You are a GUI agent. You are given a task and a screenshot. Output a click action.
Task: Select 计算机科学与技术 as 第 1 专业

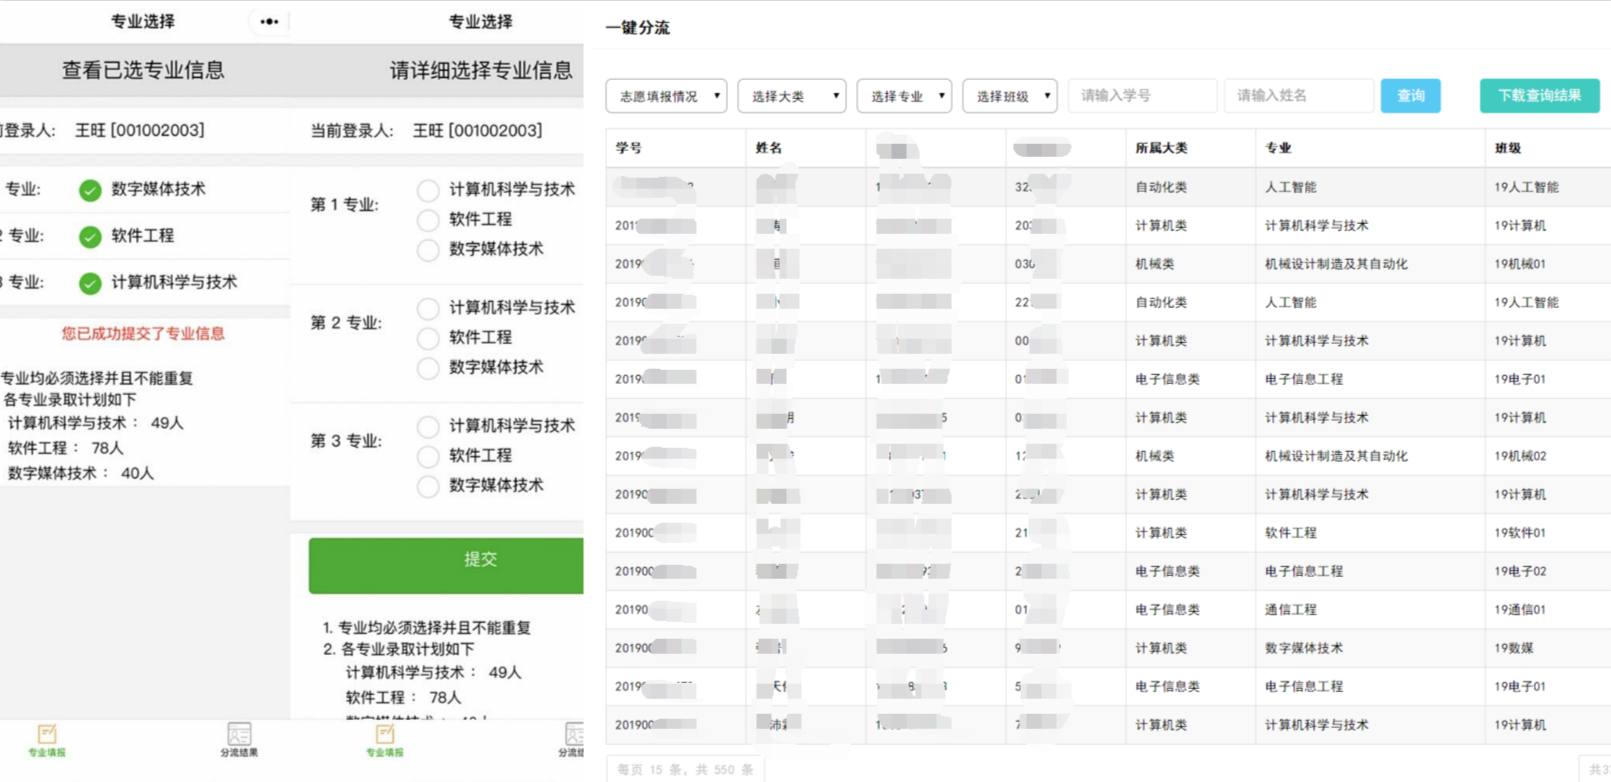click(428, 190)
